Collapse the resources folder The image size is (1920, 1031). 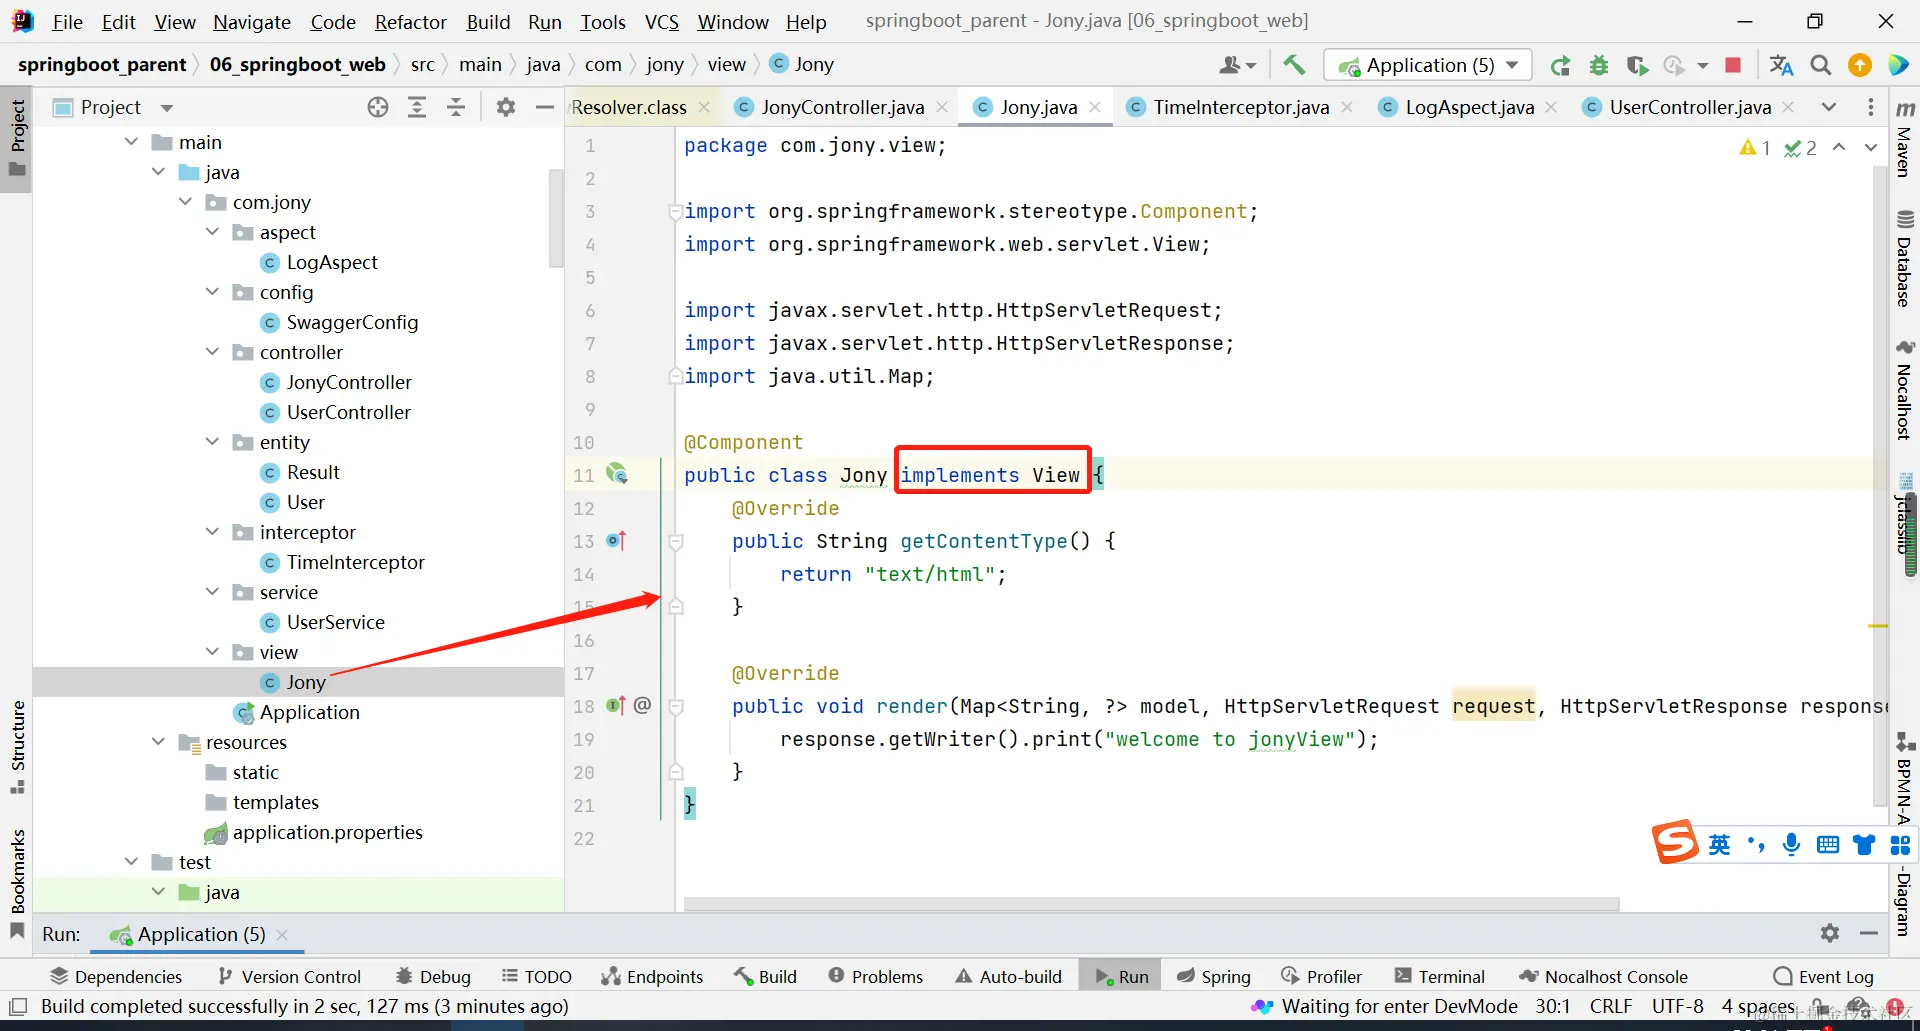click(158, 742)
